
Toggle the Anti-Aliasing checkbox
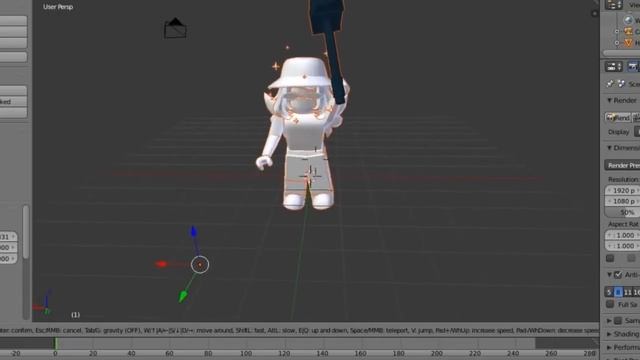click(618, 275)
